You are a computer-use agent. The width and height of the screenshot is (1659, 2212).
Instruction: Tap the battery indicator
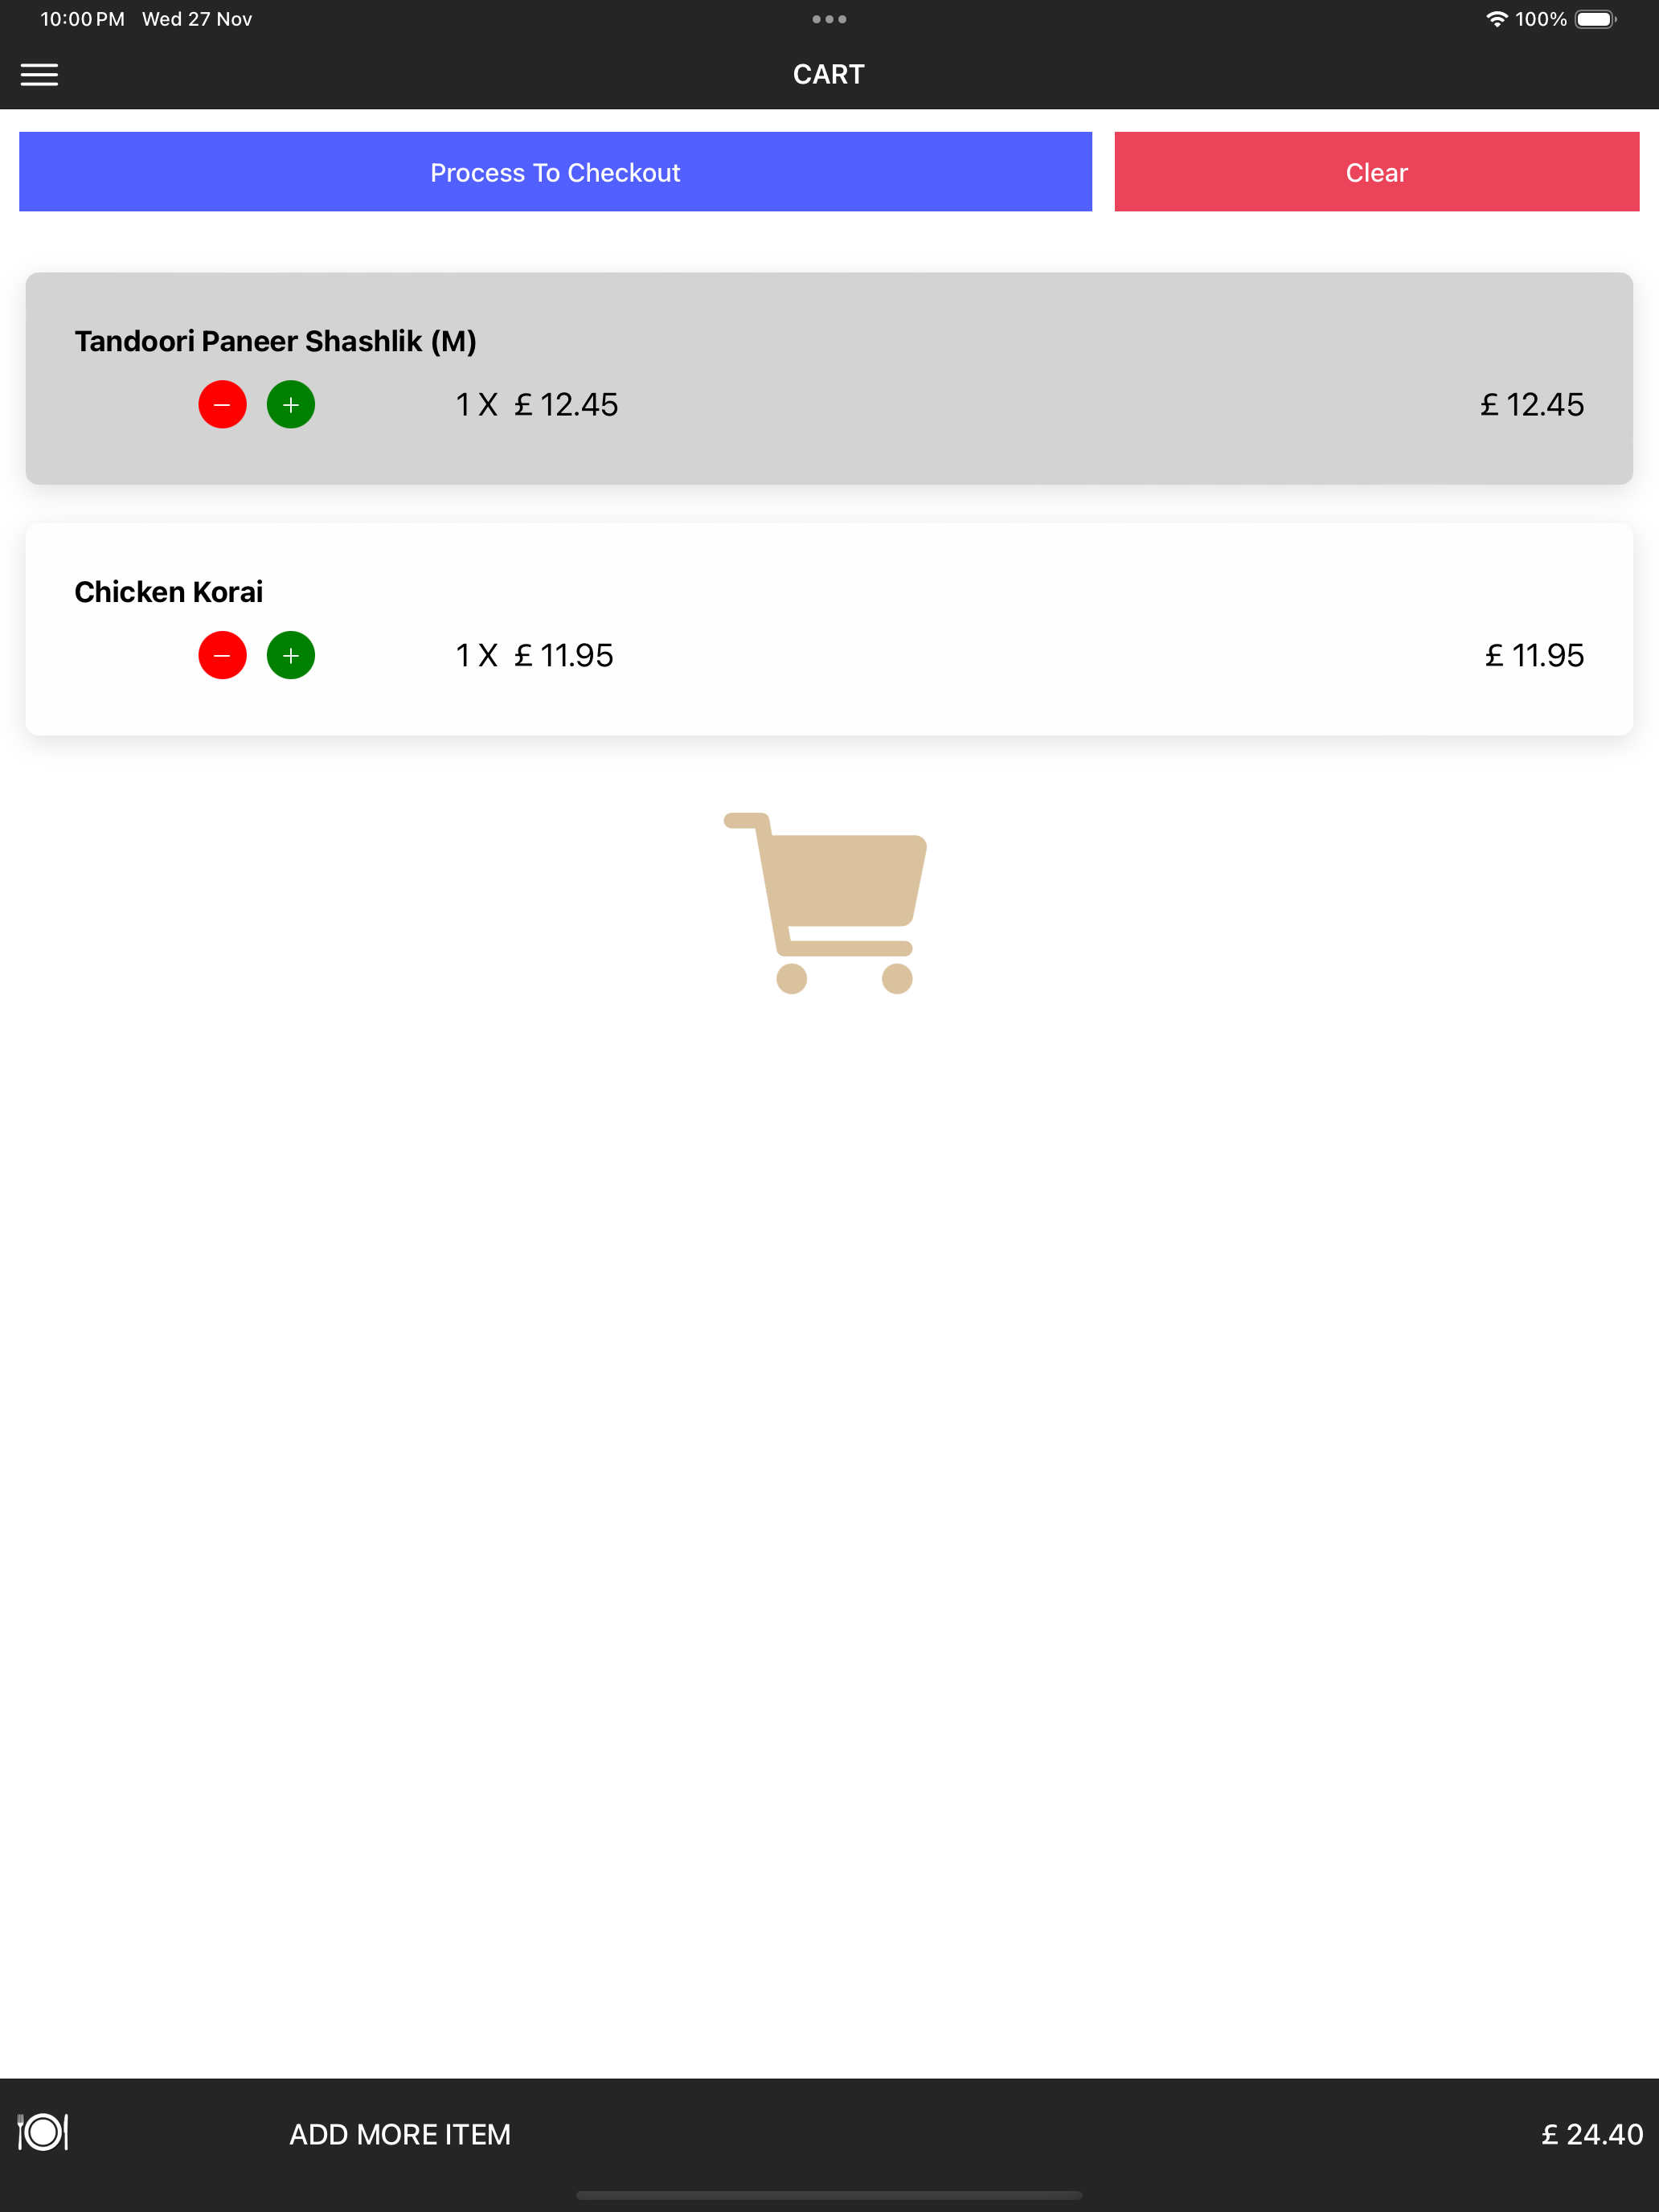[x=1596, y=19]
